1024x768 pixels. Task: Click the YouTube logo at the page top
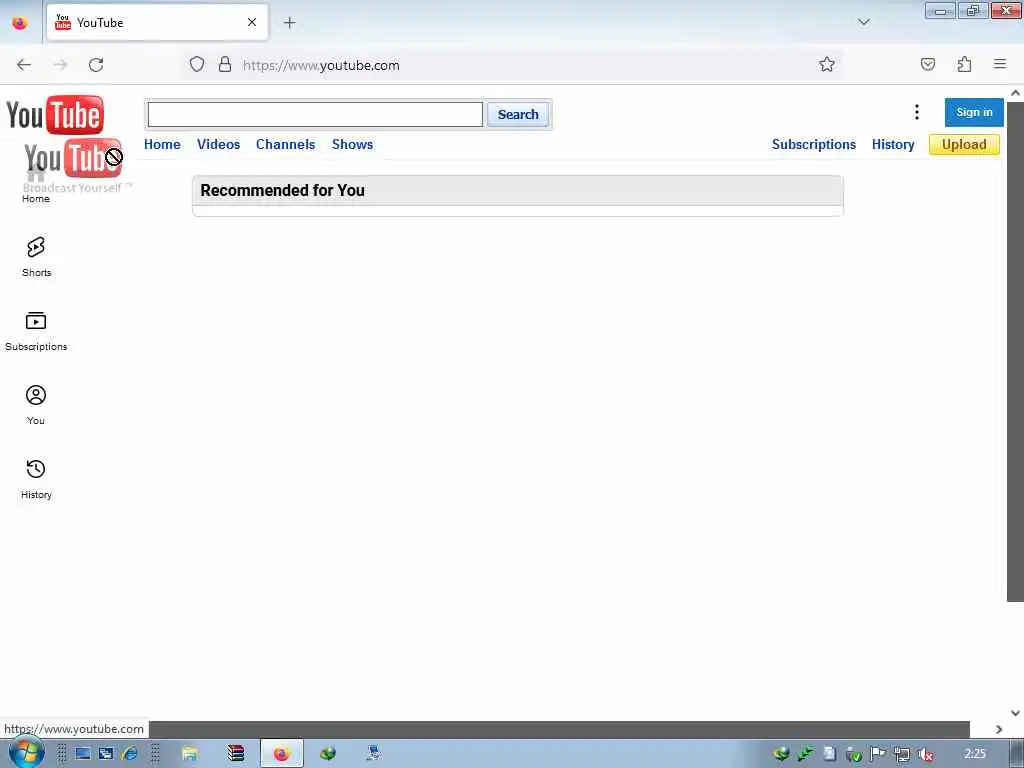55,115
